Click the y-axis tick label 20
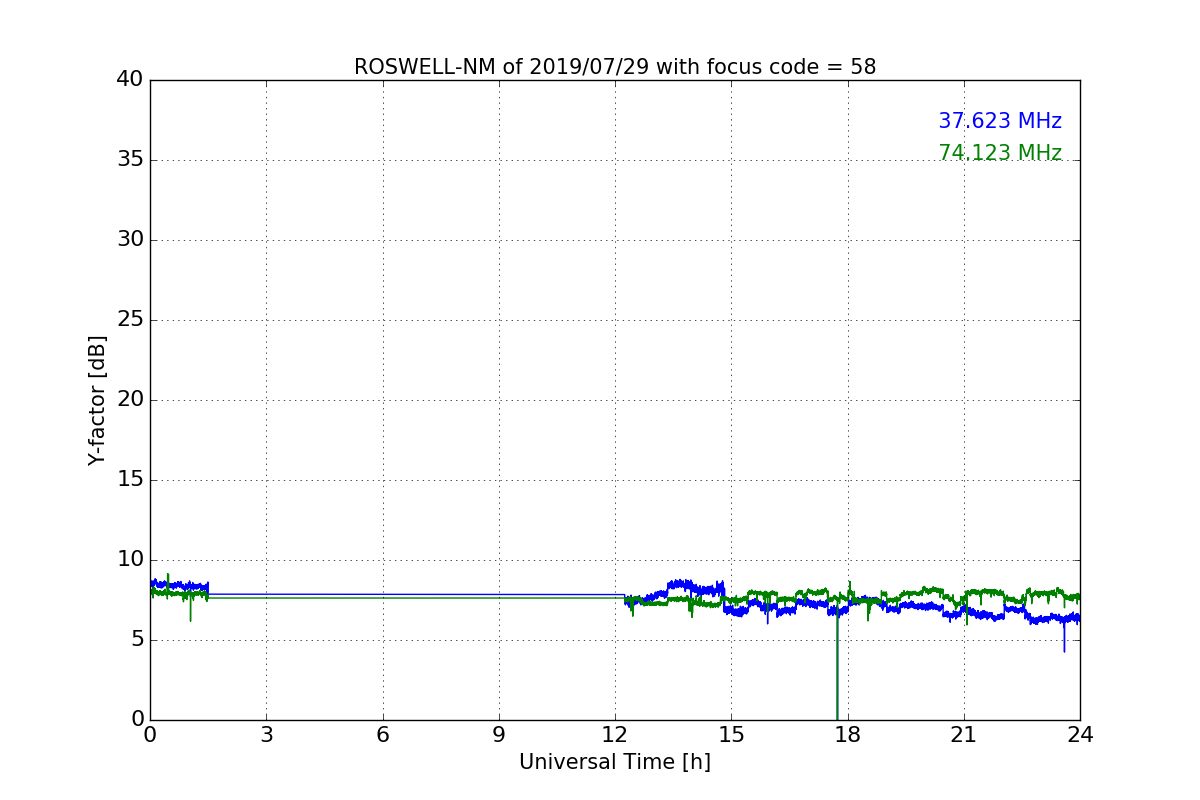Viewport: 1200px width, 800px height. click(130, 400)
